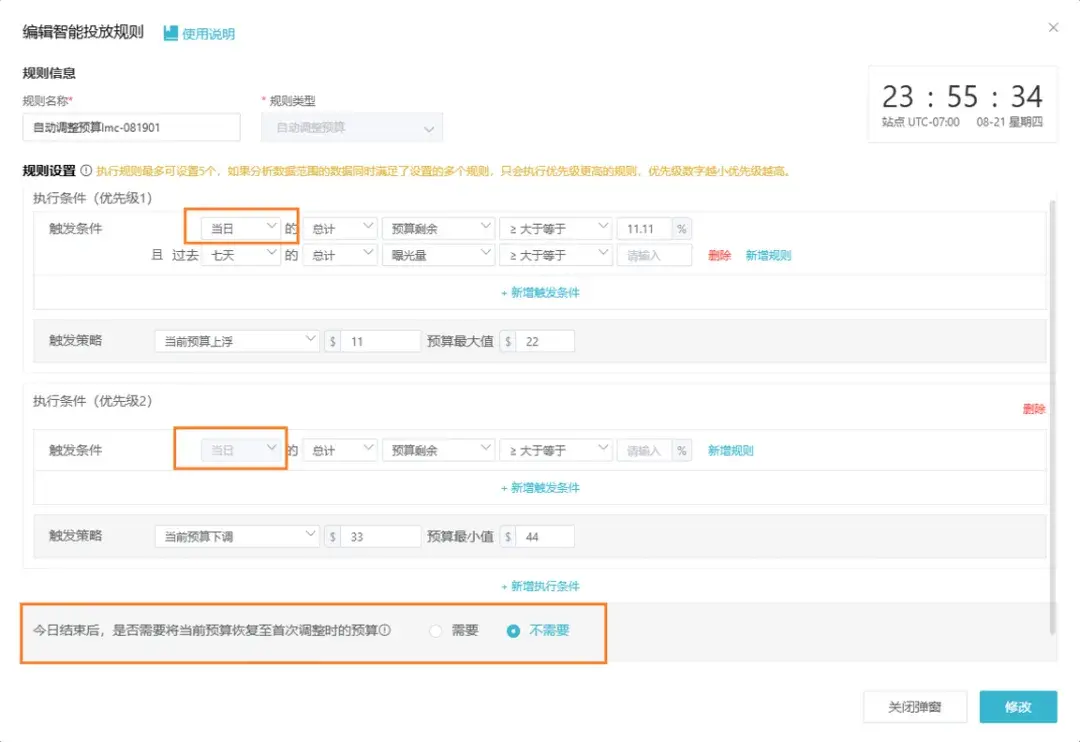Click the 关闭弹窗 button
The height and width of the screenshot is (742, 1080).
pyautogui.click(x=914, y=707)
